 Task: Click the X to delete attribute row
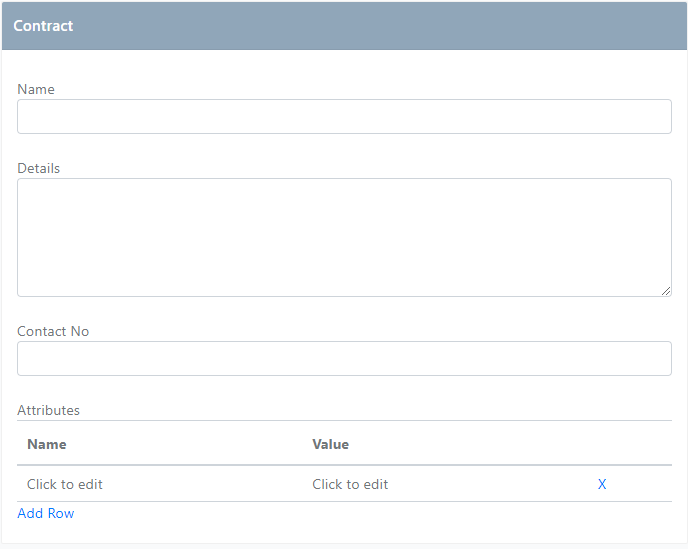(602, 484)
